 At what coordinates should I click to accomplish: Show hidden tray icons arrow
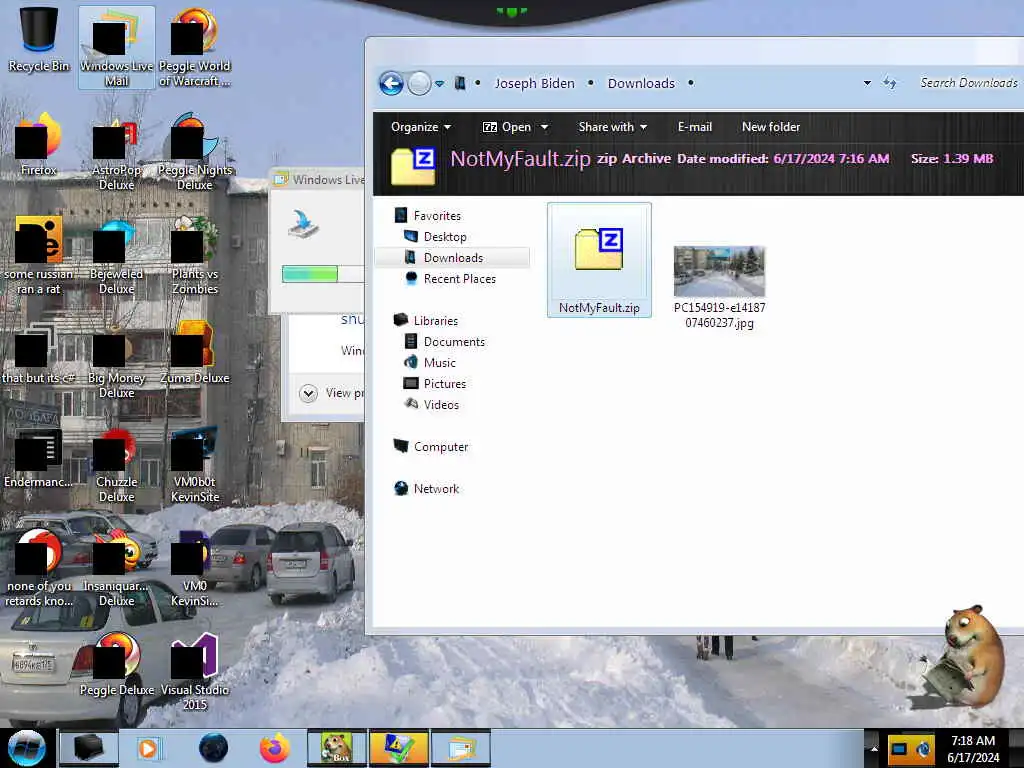(874, 748)
